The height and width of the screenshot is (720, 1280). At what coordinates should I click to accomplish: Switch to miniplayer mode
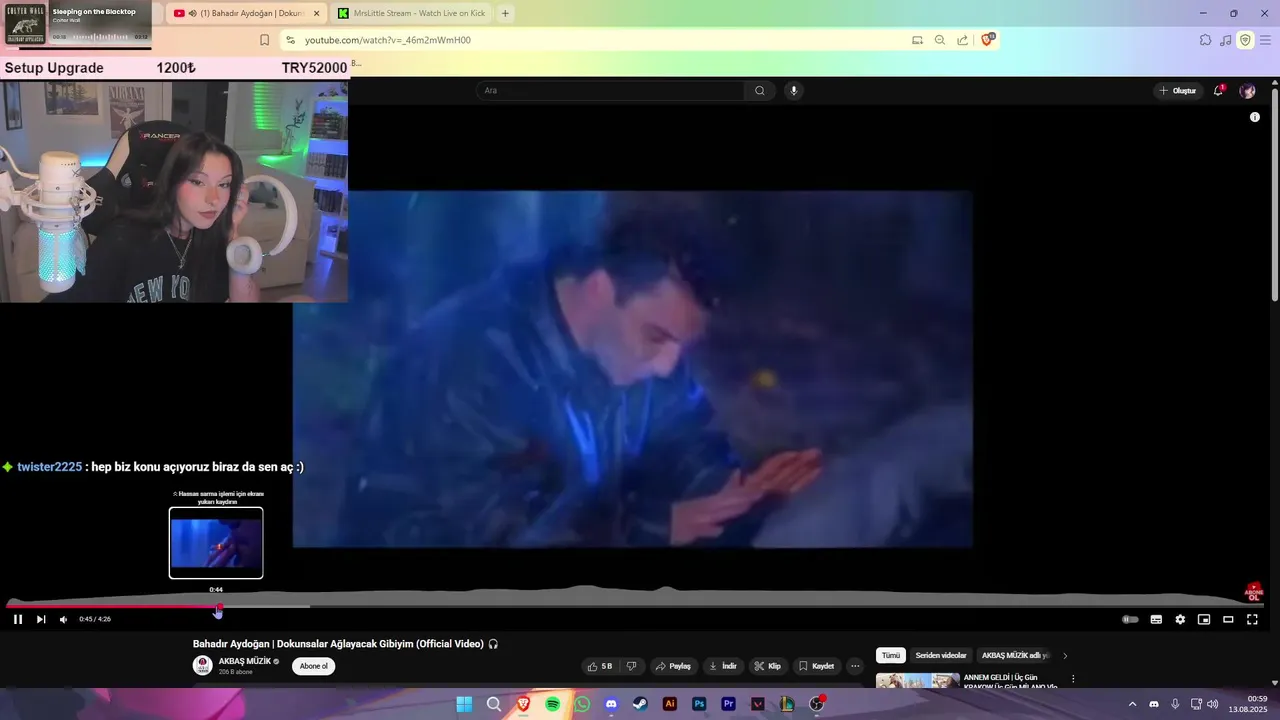1204,619
